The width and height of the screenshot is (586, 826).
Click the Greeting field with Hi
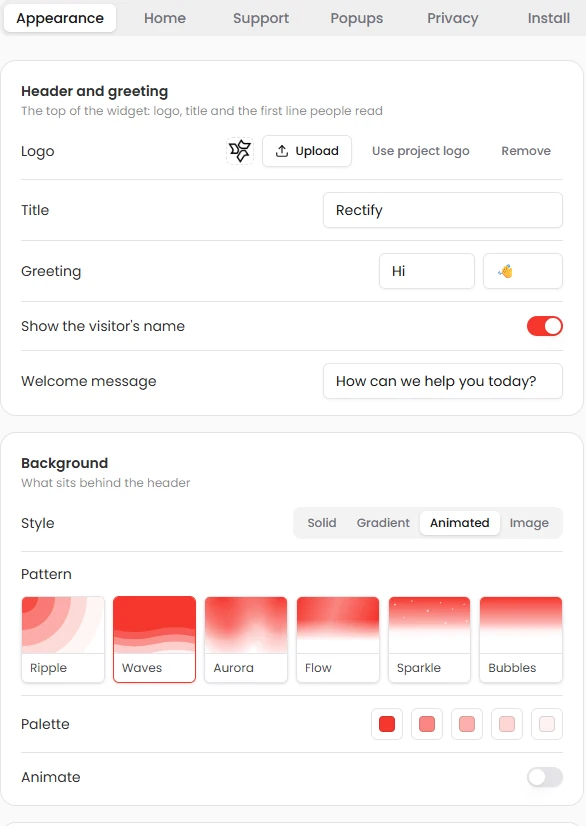coord(427,271)
